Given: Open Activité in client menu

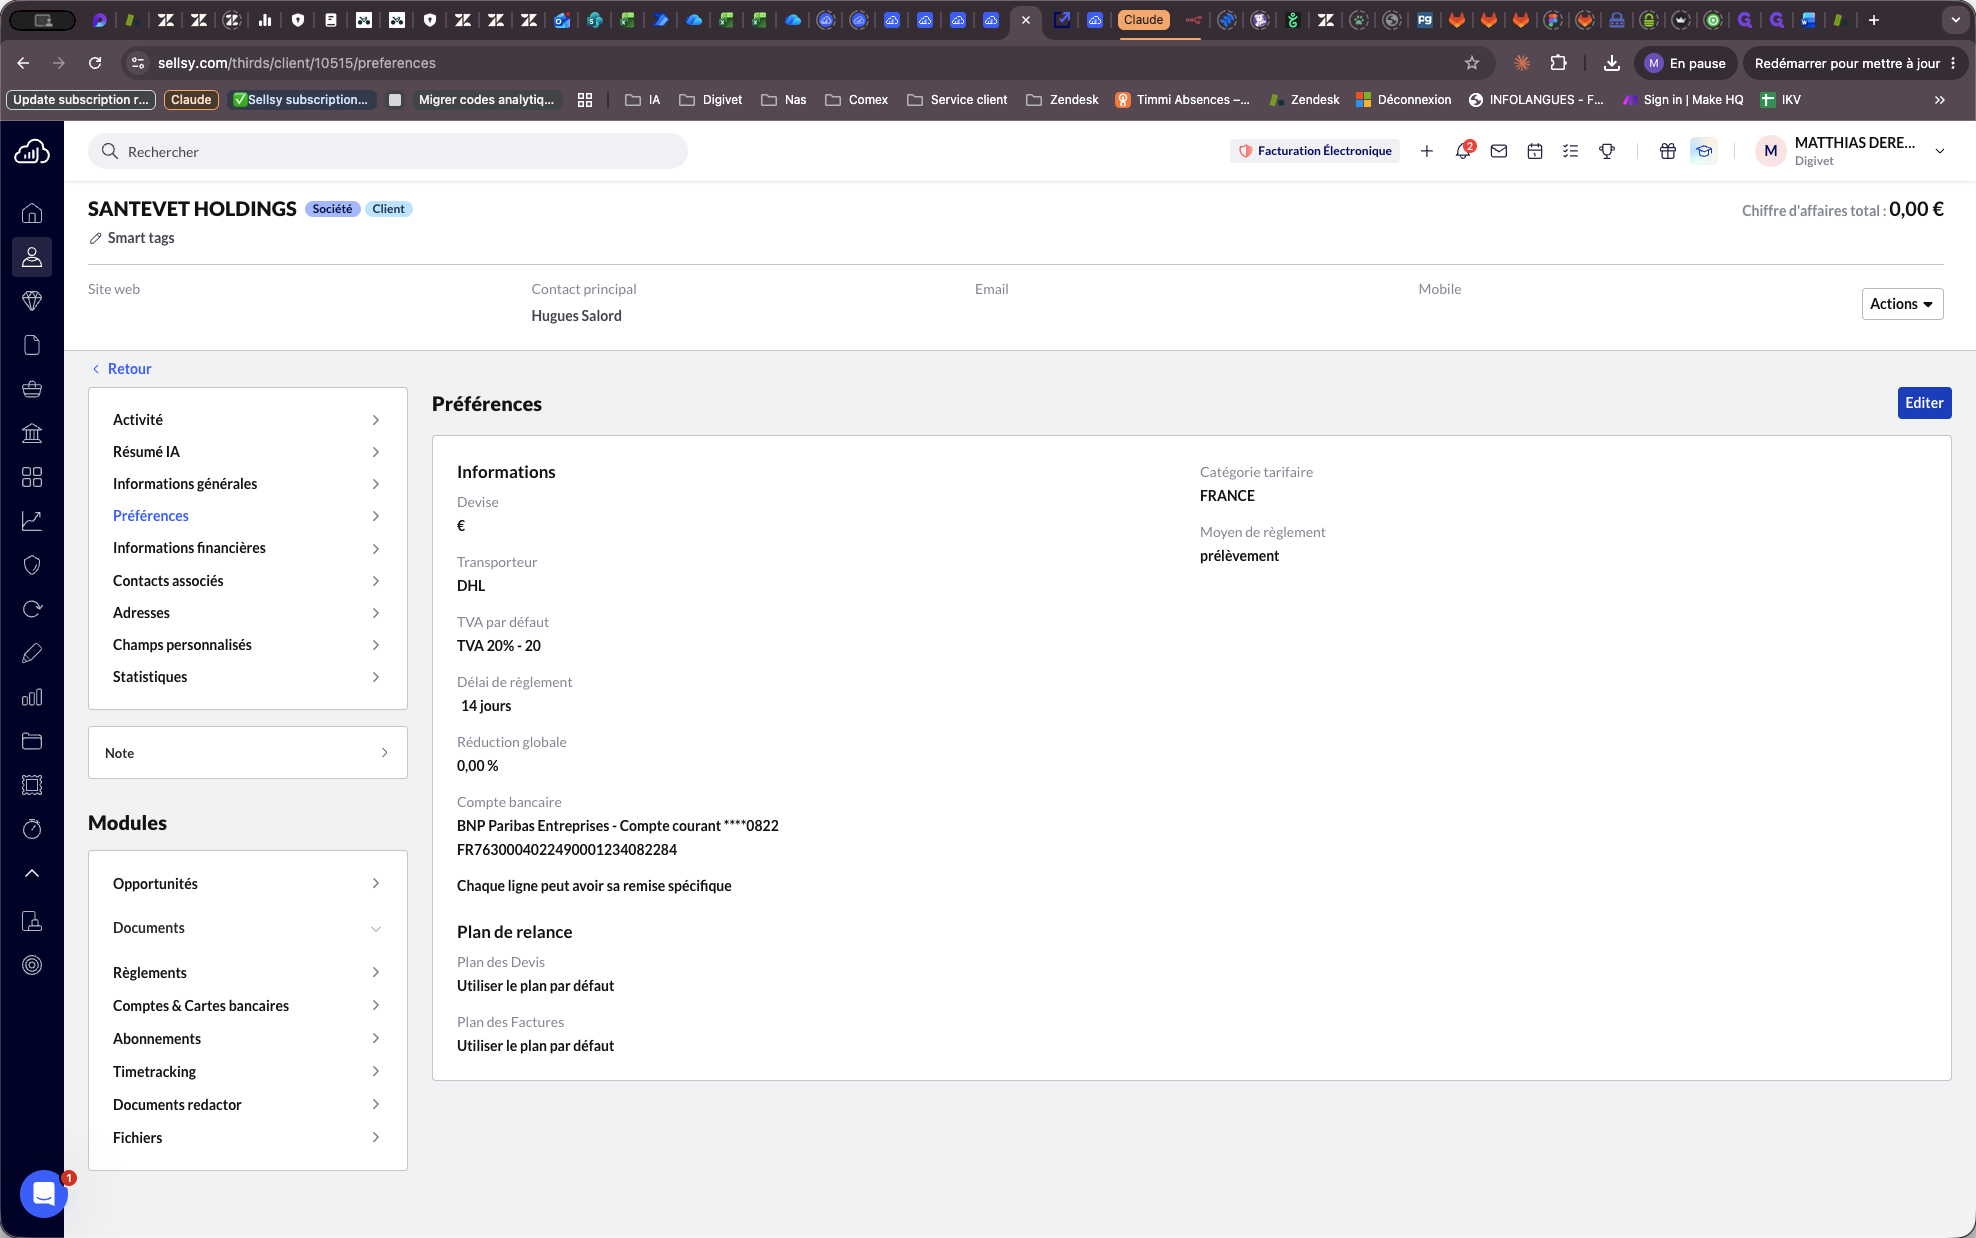Looking at the screenshot, I should 247,420.
